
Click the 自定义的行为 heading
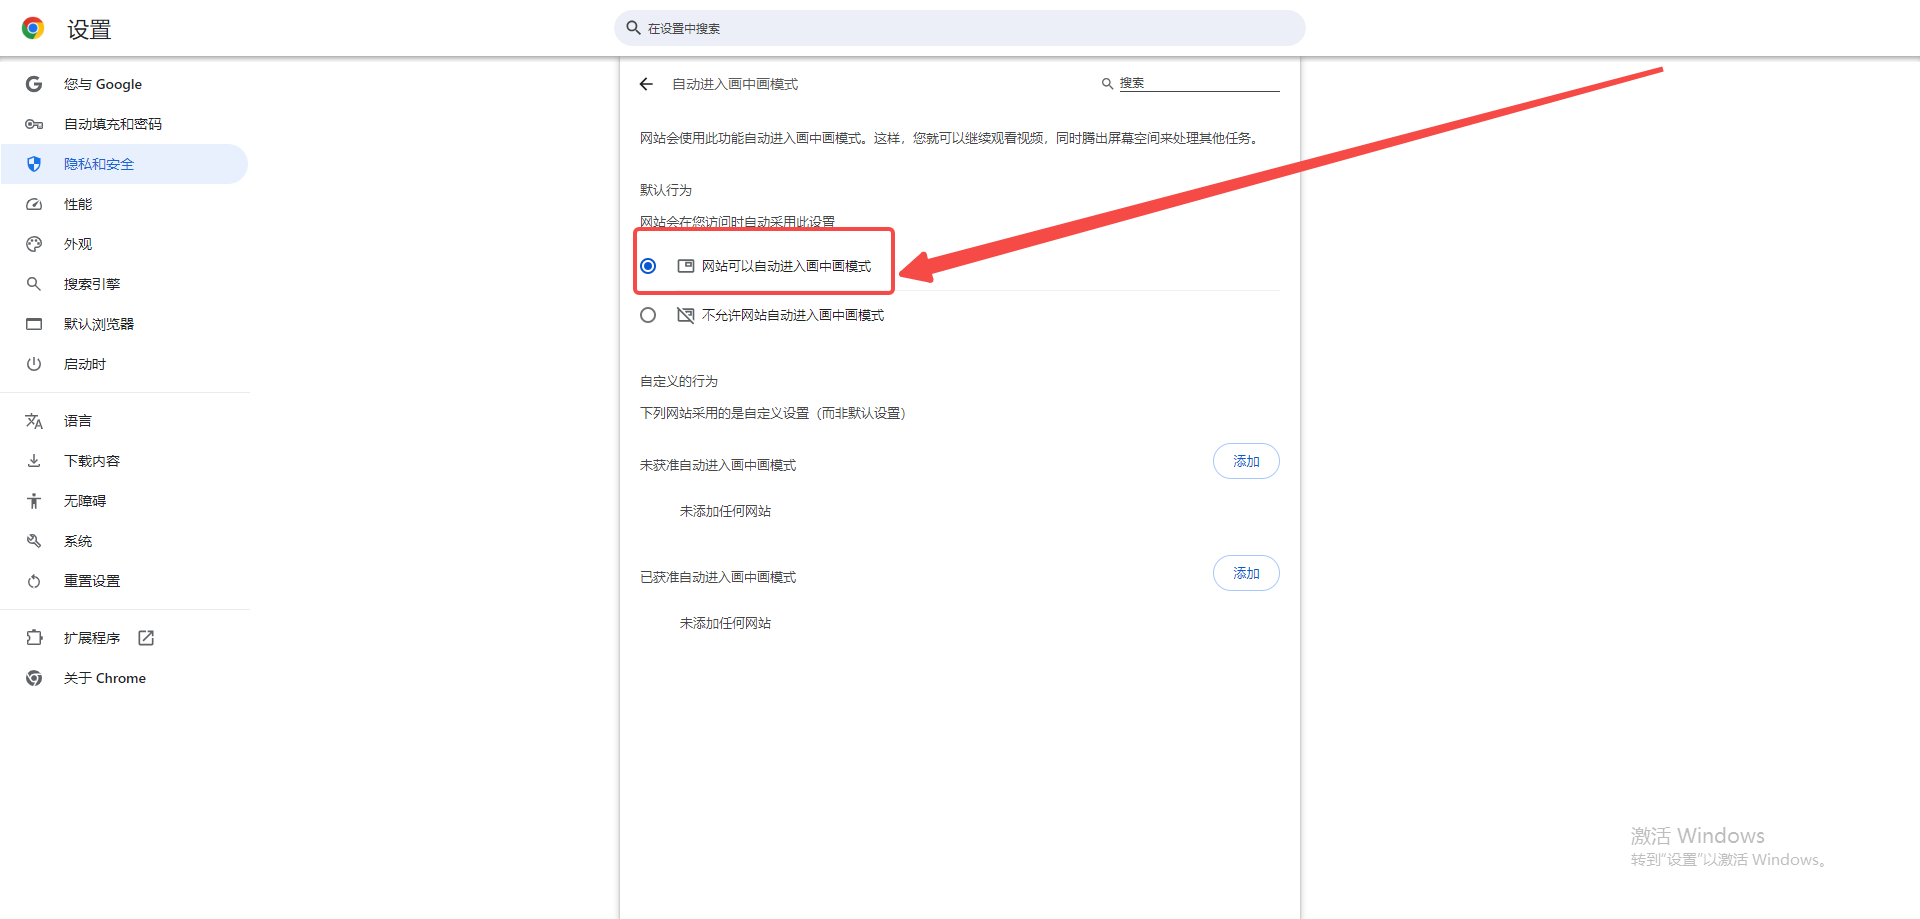point(679,381)
